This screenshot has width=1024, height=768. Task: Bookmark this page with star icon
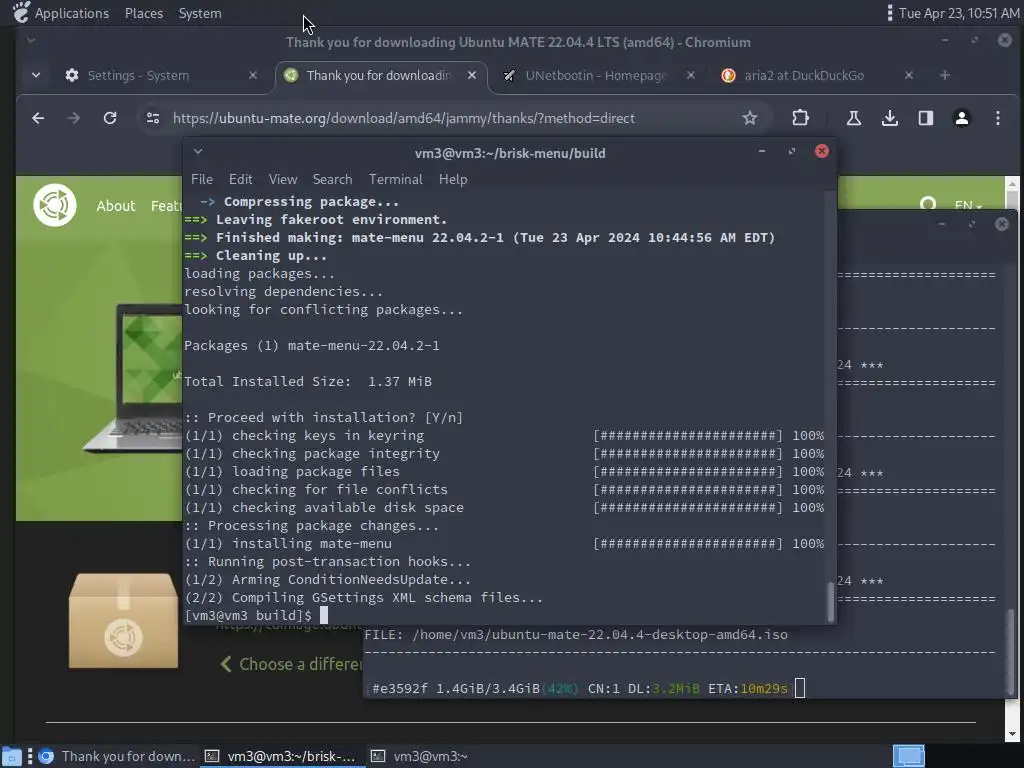click(x=750, y=118)
